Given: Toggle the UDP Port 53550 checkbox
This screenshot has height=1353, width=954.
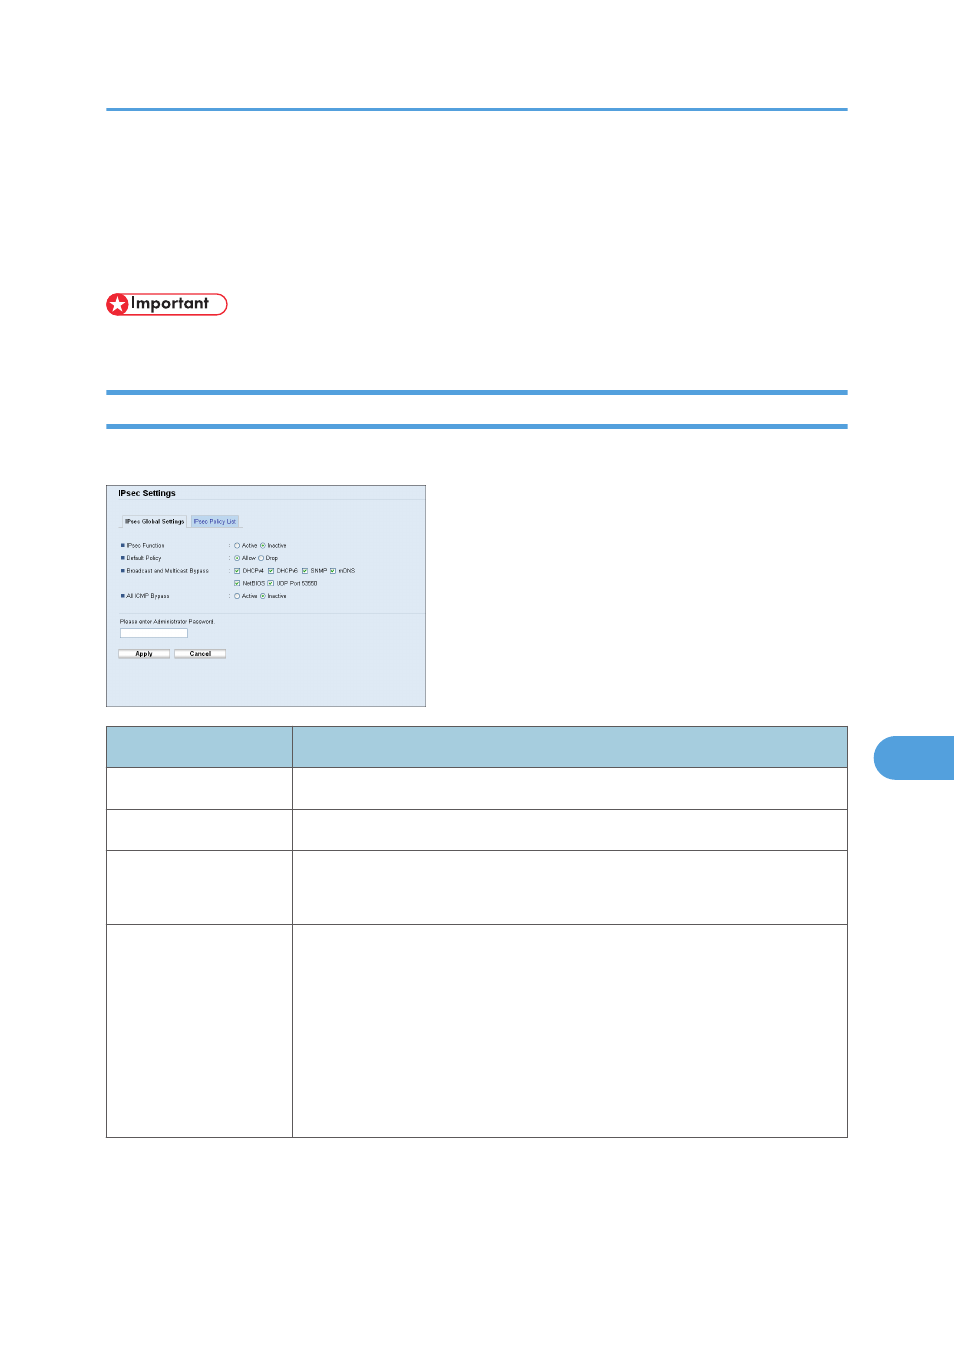Looking at the screenshot, I should pyautogui.click(x=271, y=583).
